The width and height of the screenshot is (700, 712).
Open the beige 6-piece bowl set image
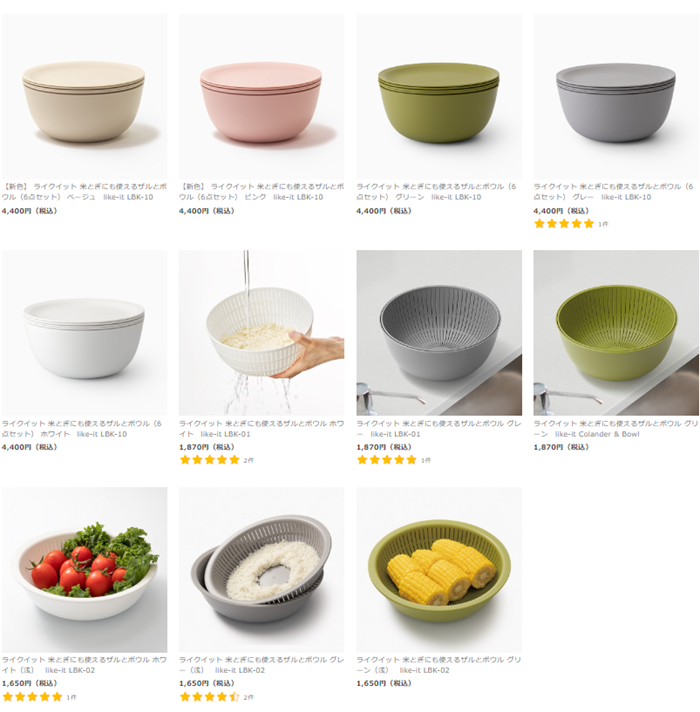coord(84,97)
